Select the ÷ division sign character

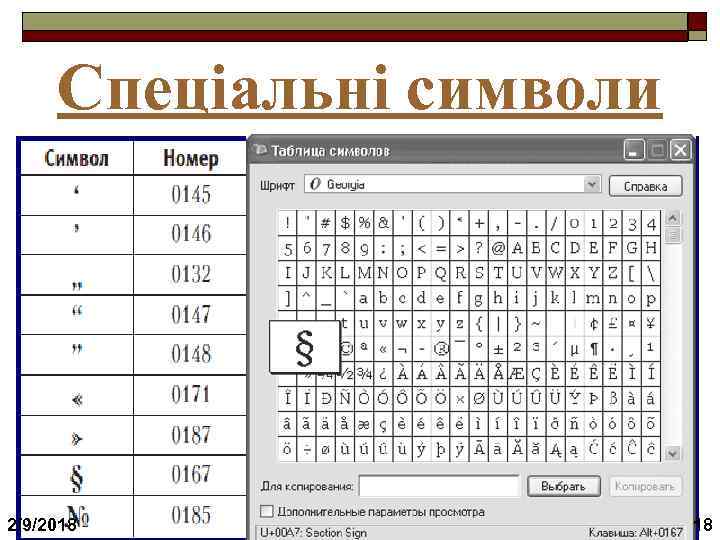pyautogui.click(x=307, y=449)
